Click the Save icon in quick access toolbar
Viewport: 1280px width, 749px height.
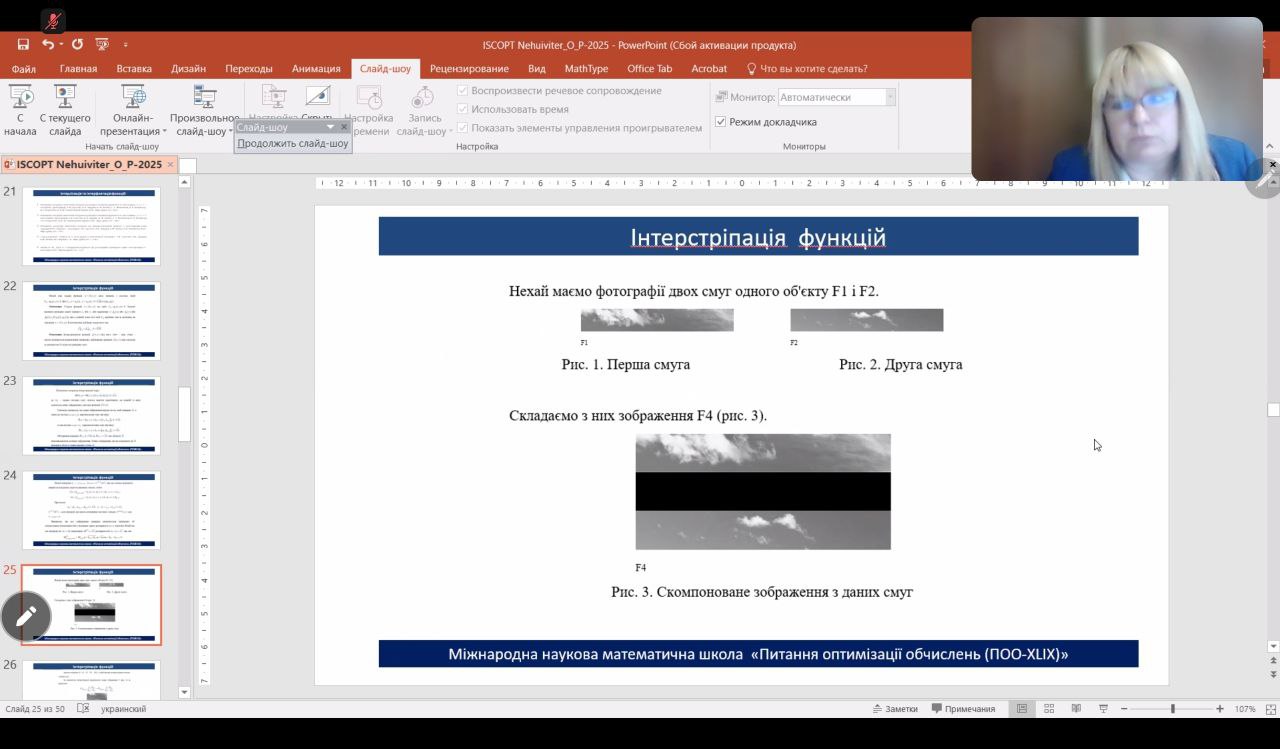23,45
